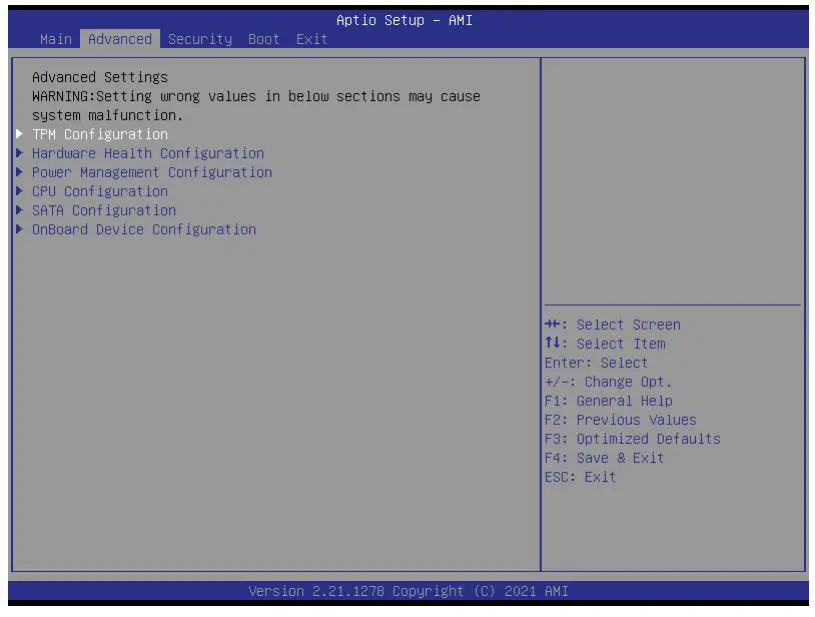Open the Exit tab
The width and height of the screenshot is (815, 617).
(311, 39)
